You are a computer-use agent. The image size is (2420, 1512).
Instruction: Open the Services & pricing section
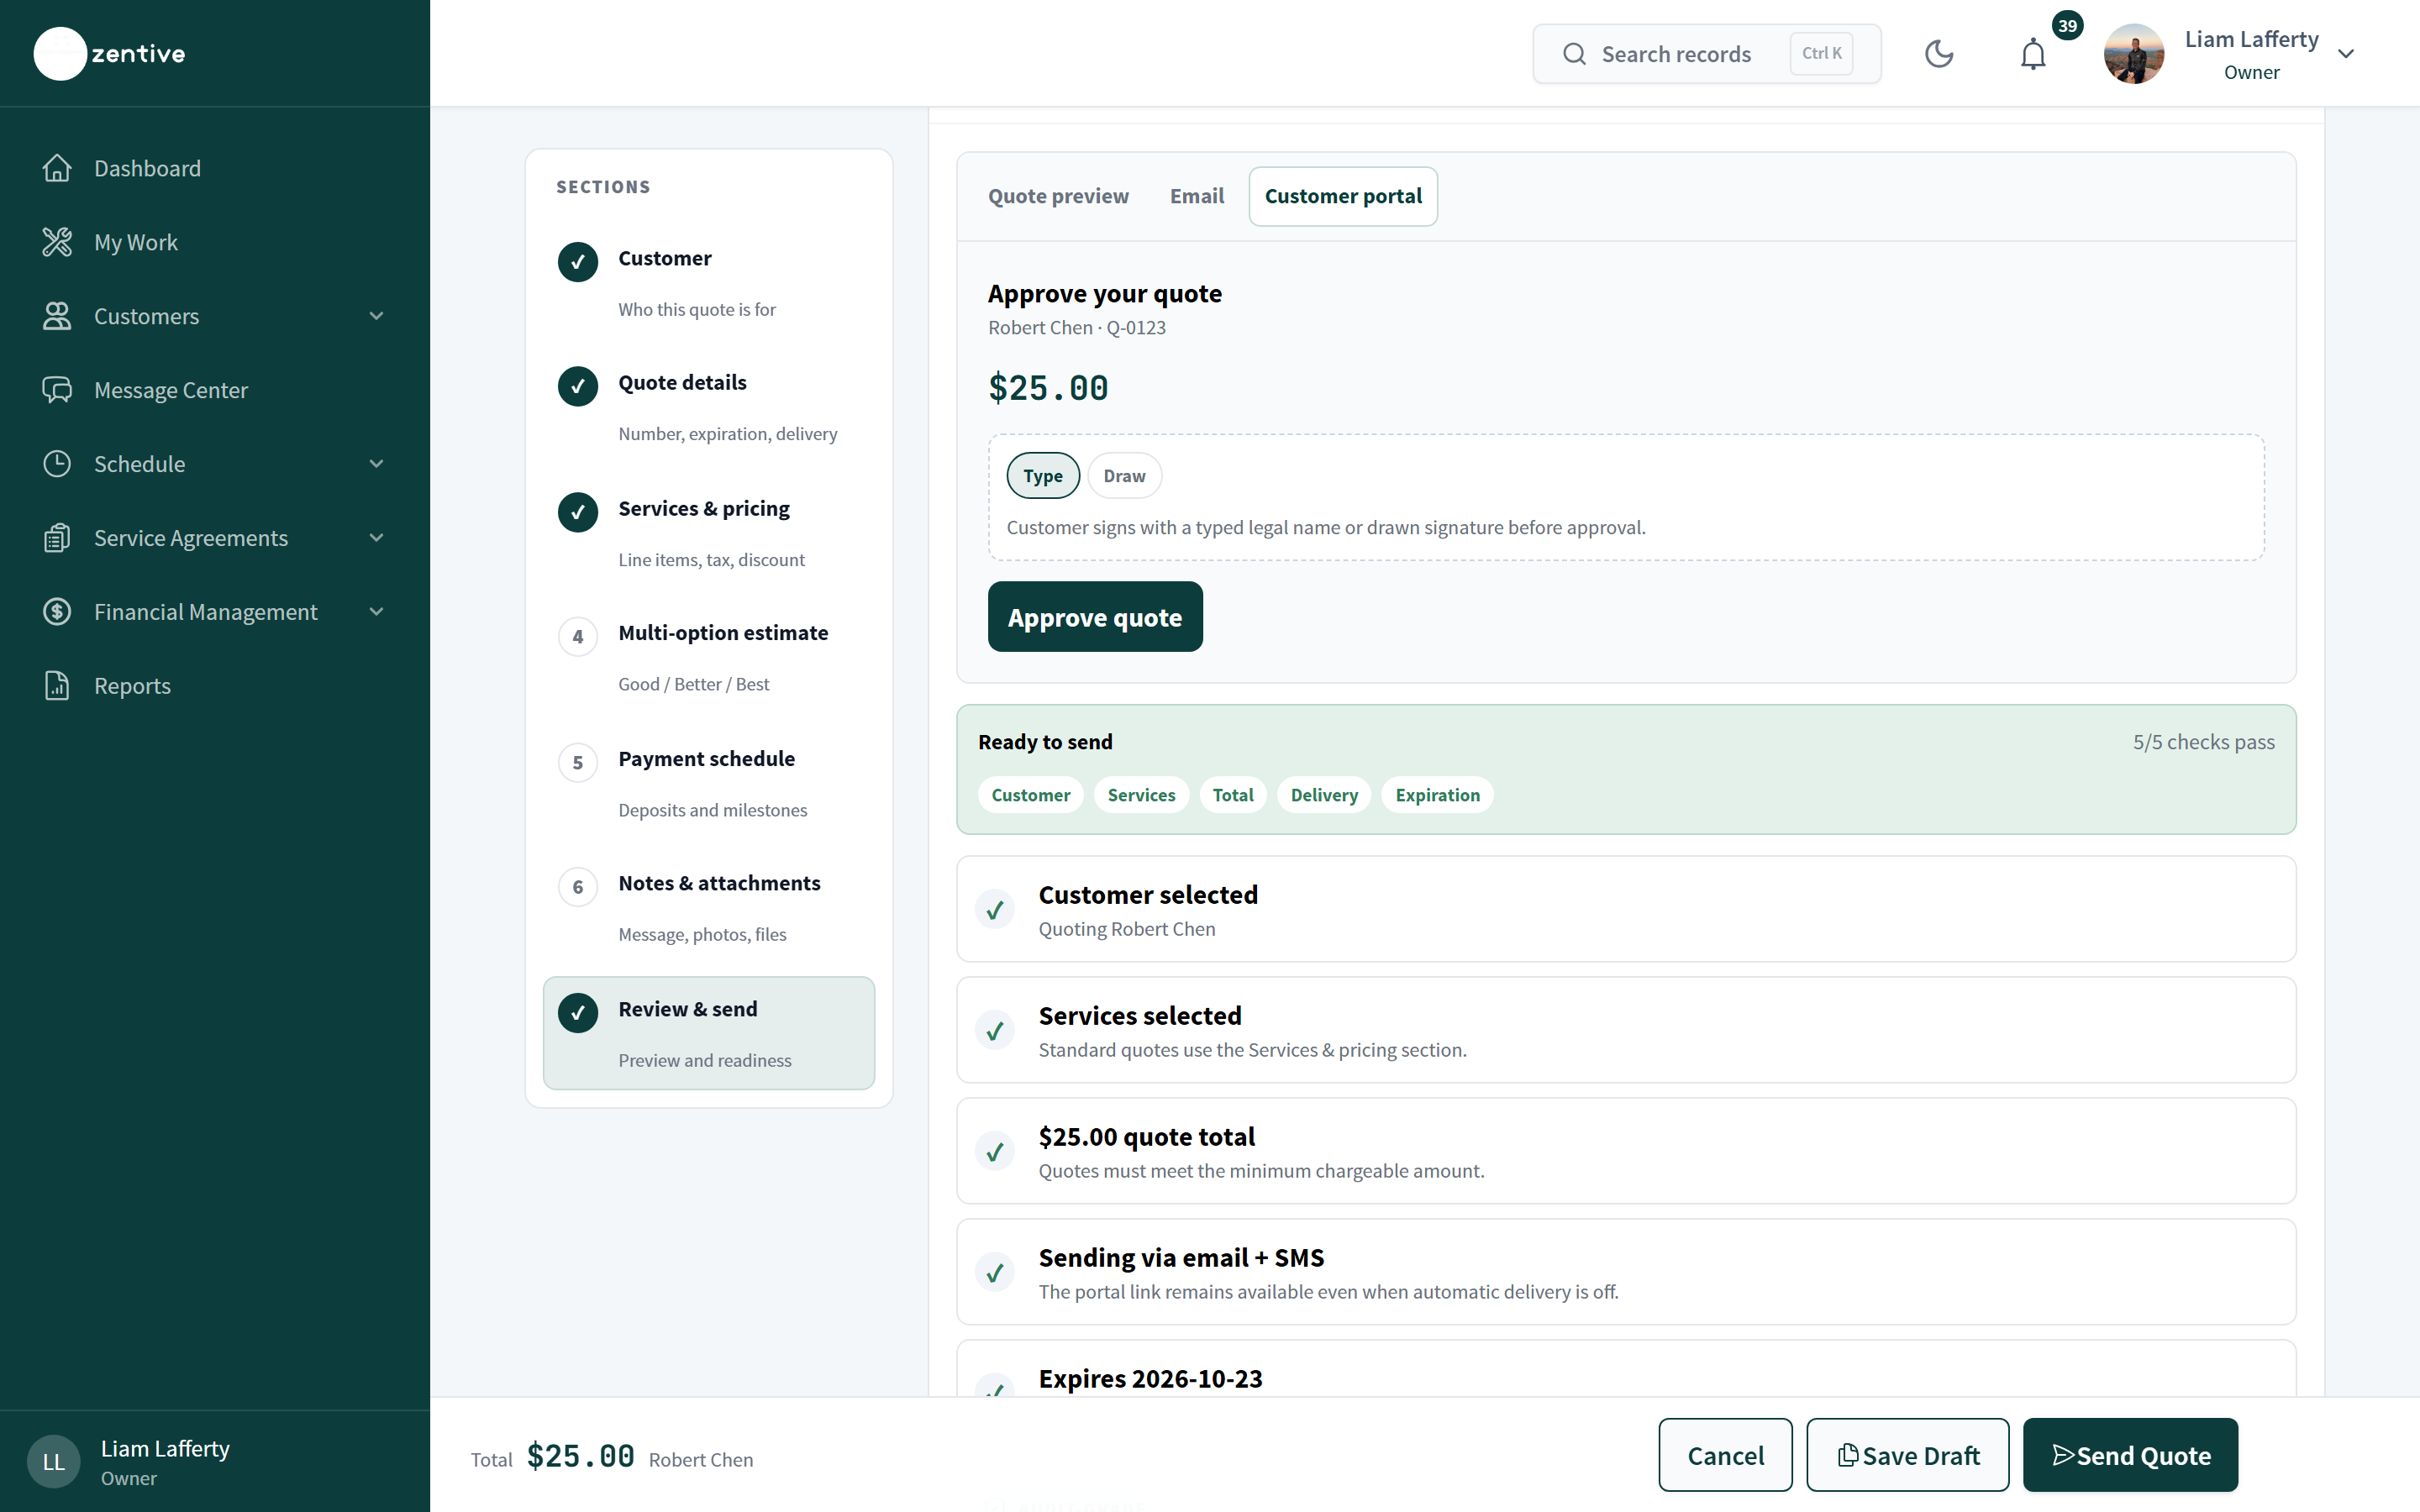coord(709,533)
